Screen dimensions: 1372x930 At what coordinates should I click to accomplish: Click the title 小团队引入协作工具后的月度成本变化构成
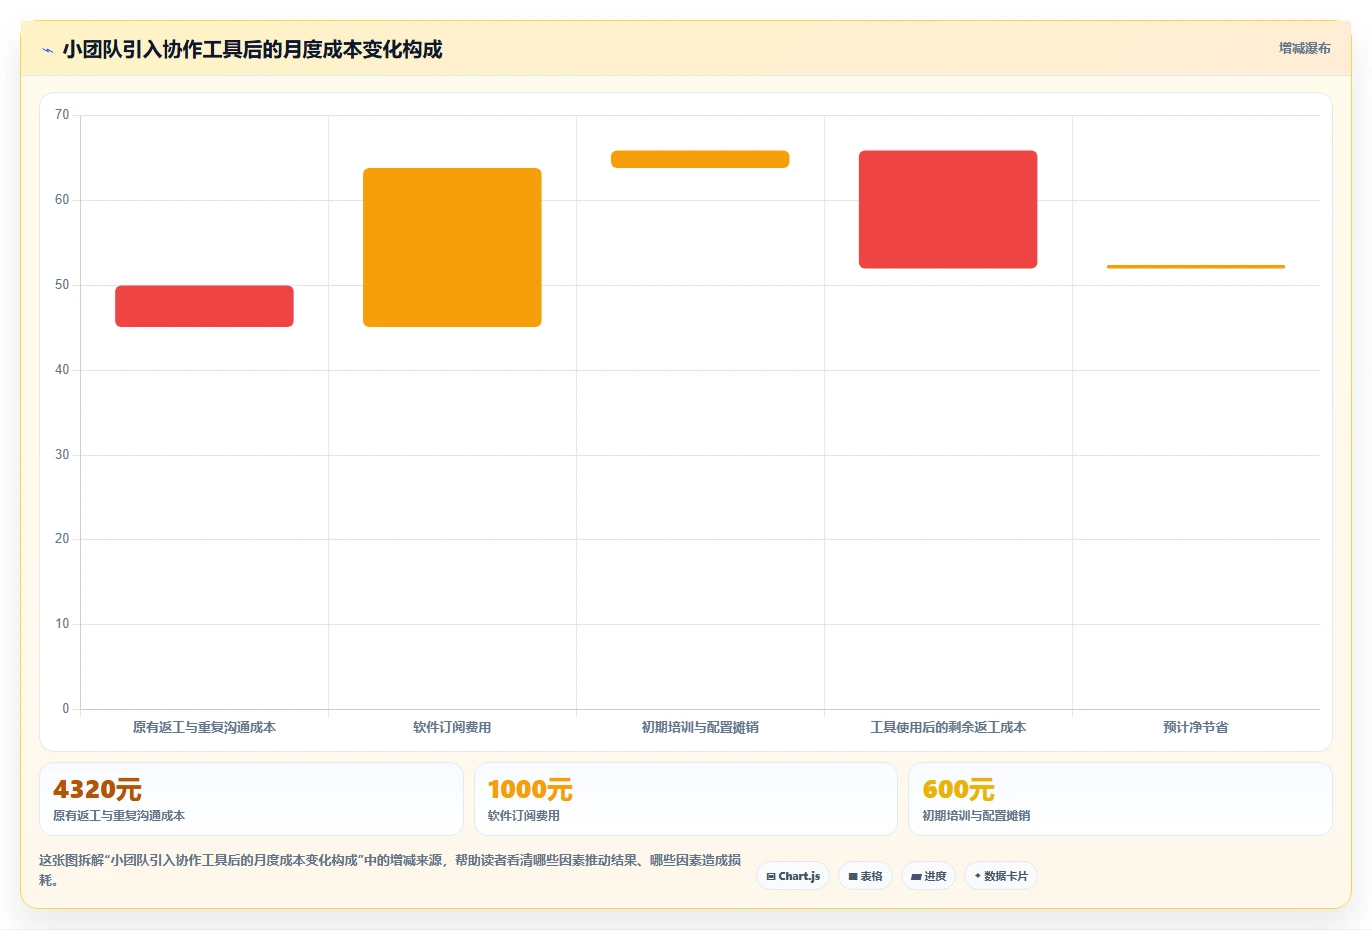(x=252, y=49)
